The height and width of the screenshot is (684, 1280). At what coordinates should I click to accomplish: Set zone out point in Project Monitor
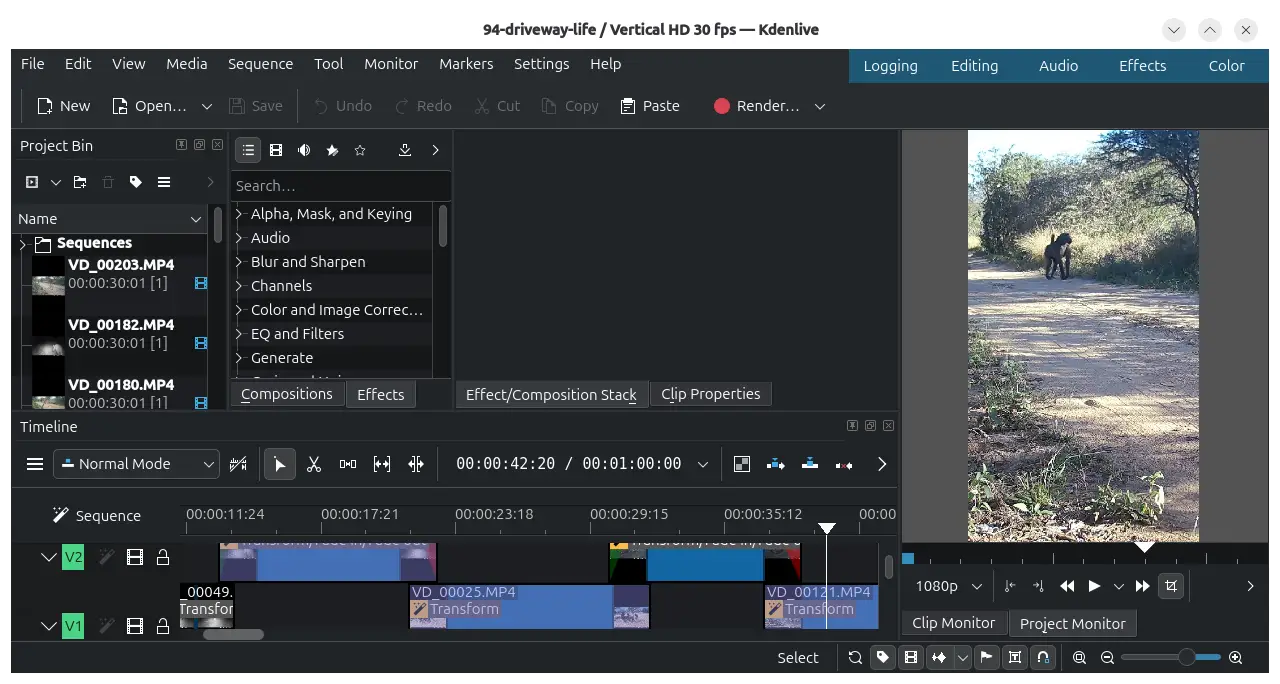(x=1038, y=586)
